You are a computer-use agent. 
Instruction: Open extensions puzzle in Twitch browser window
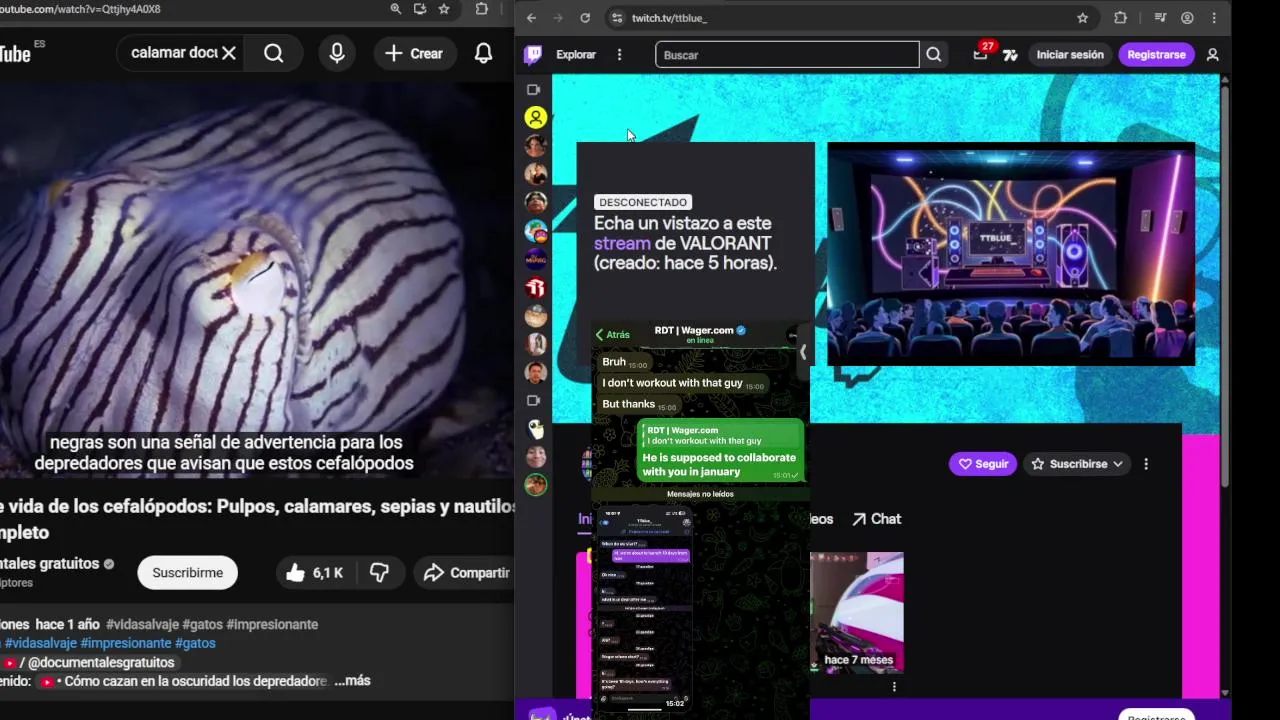1121,18
